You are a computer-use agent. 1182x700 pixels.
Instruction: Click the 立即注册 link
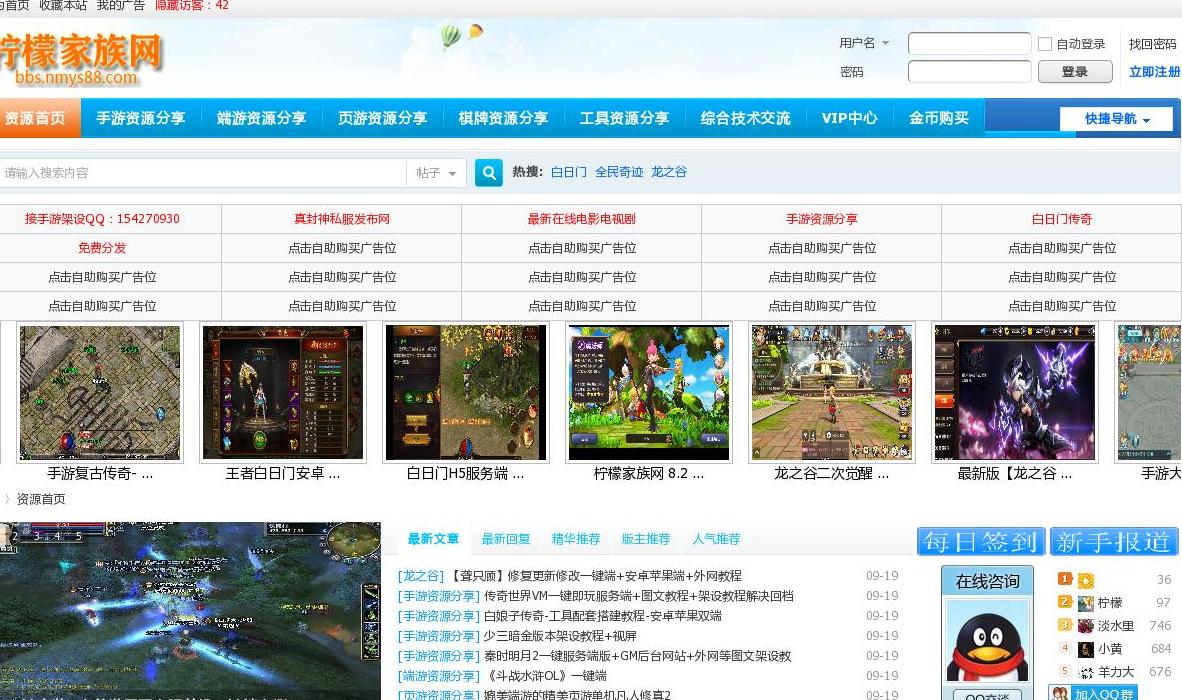[1154, 72]
